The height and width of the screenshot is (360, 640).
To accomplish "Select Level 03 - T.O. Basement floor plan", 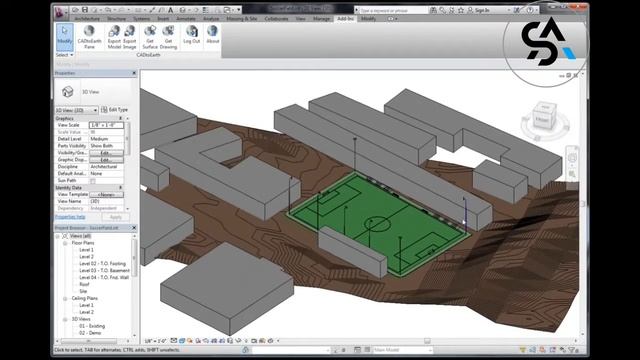I will pos(104,271).
